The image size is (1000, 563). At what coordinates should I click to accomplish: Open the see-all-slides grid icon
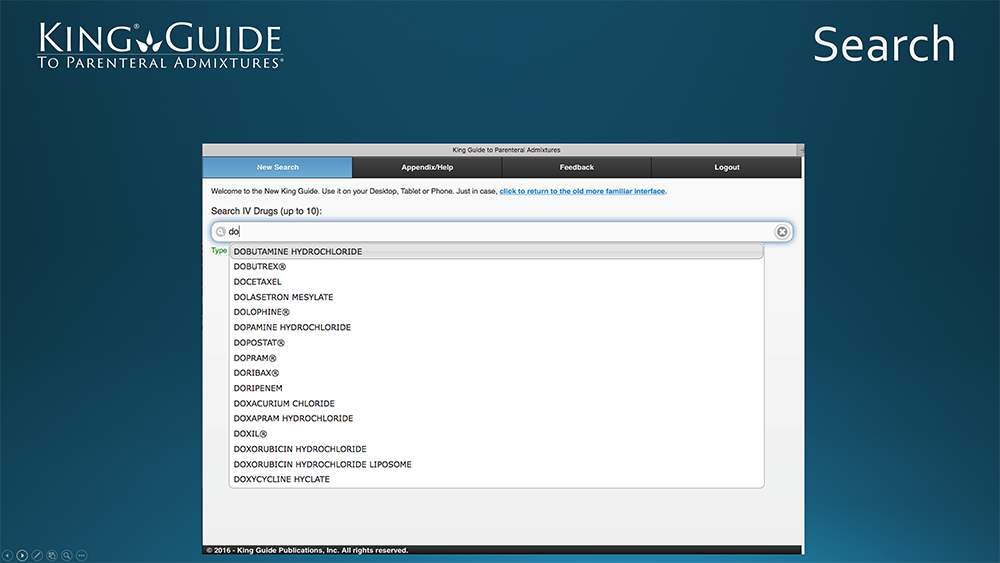tap(52, 555)
